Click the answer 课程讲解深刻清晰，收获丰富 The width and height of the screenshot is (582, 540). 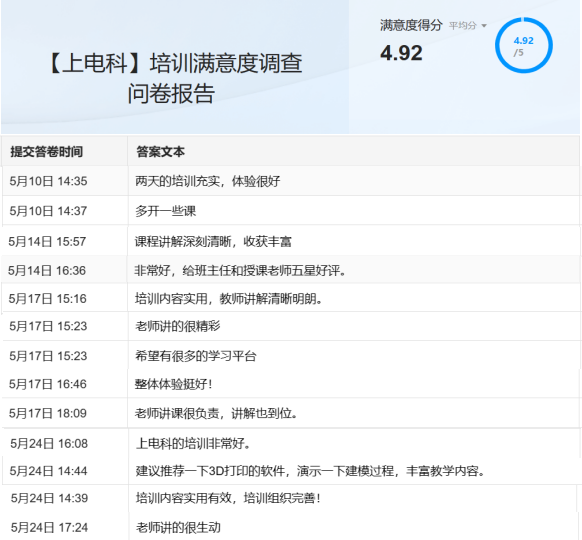pos(213,242)
